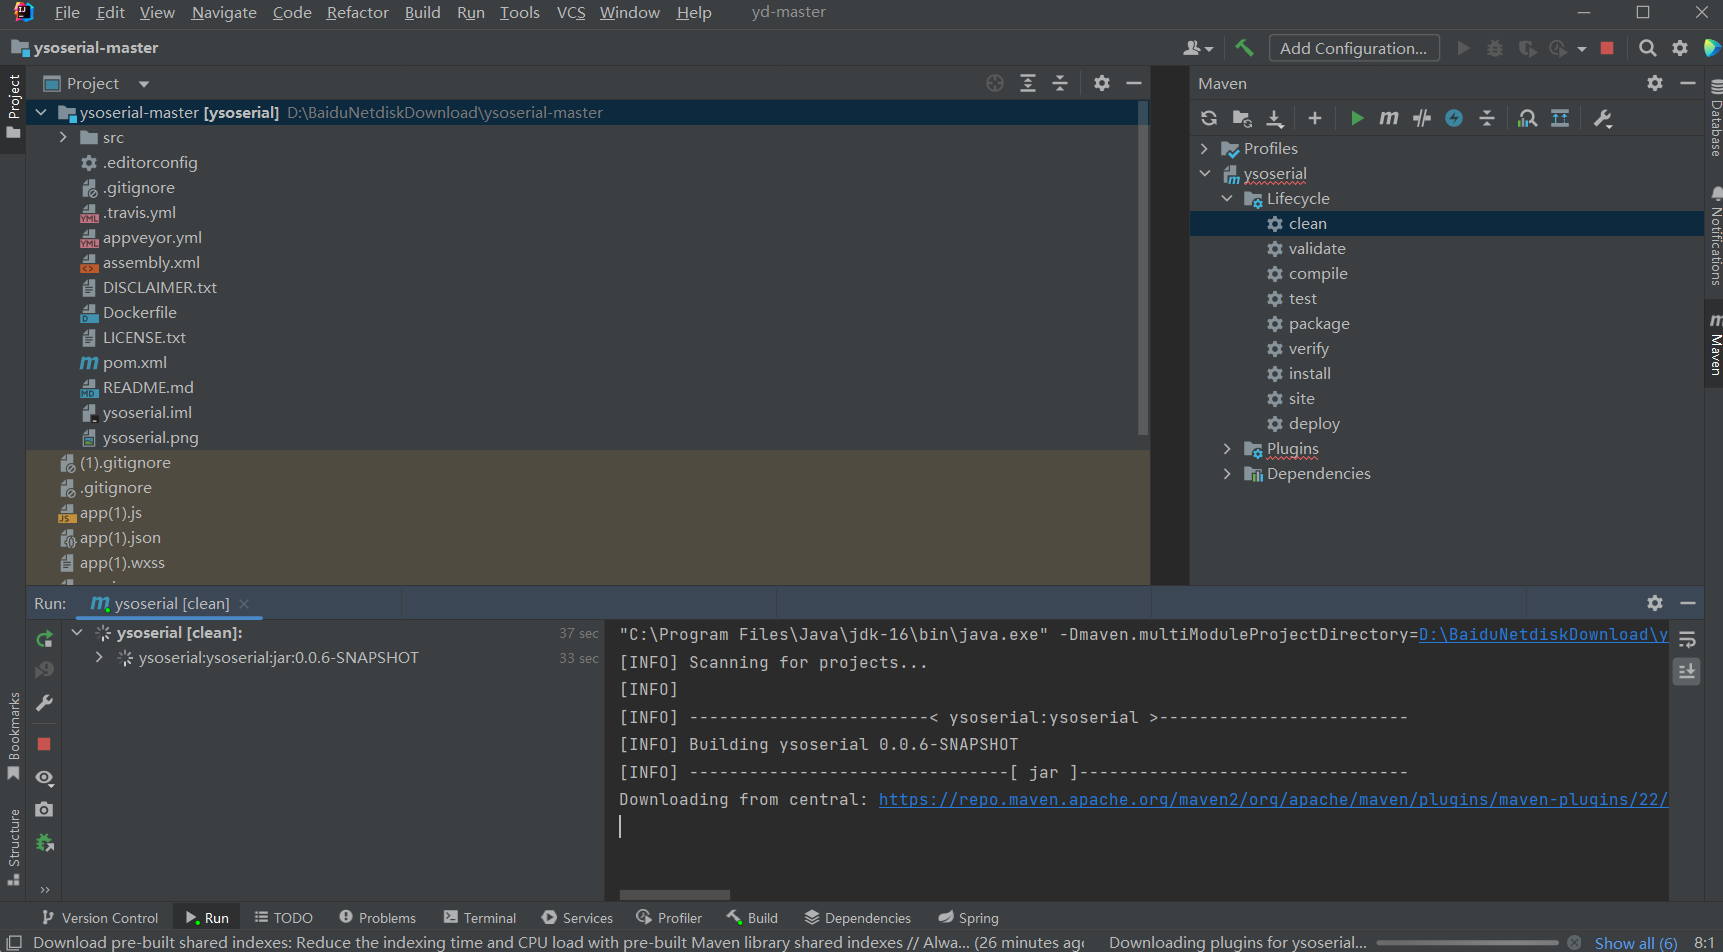The height and width of the screenshot is (952, 1723).
Task: Click console horizontal scrollbar
Action: pos(675,895)
